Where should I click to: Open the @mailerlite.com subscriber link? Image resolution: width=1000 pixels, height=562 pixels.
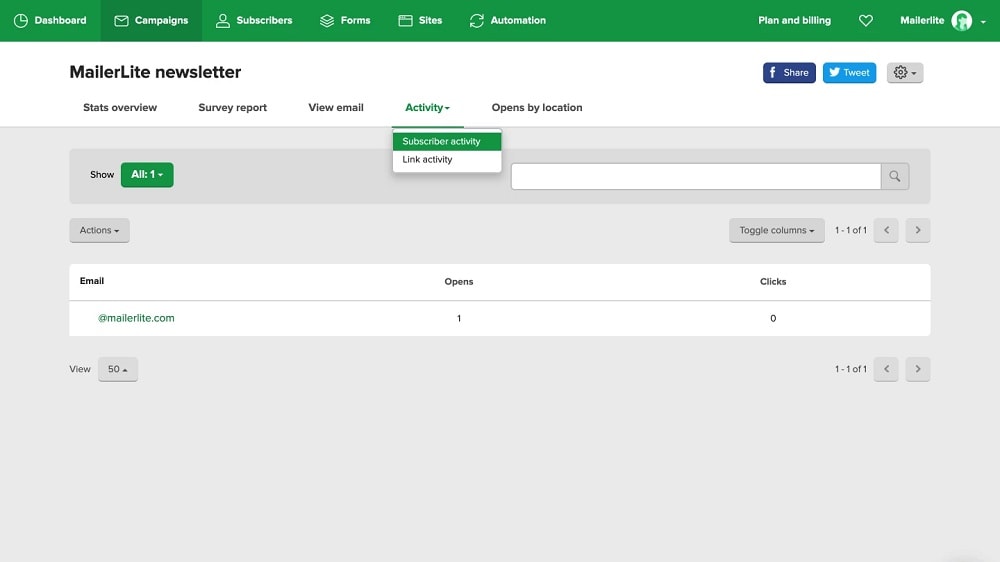(x=136, y=318)
